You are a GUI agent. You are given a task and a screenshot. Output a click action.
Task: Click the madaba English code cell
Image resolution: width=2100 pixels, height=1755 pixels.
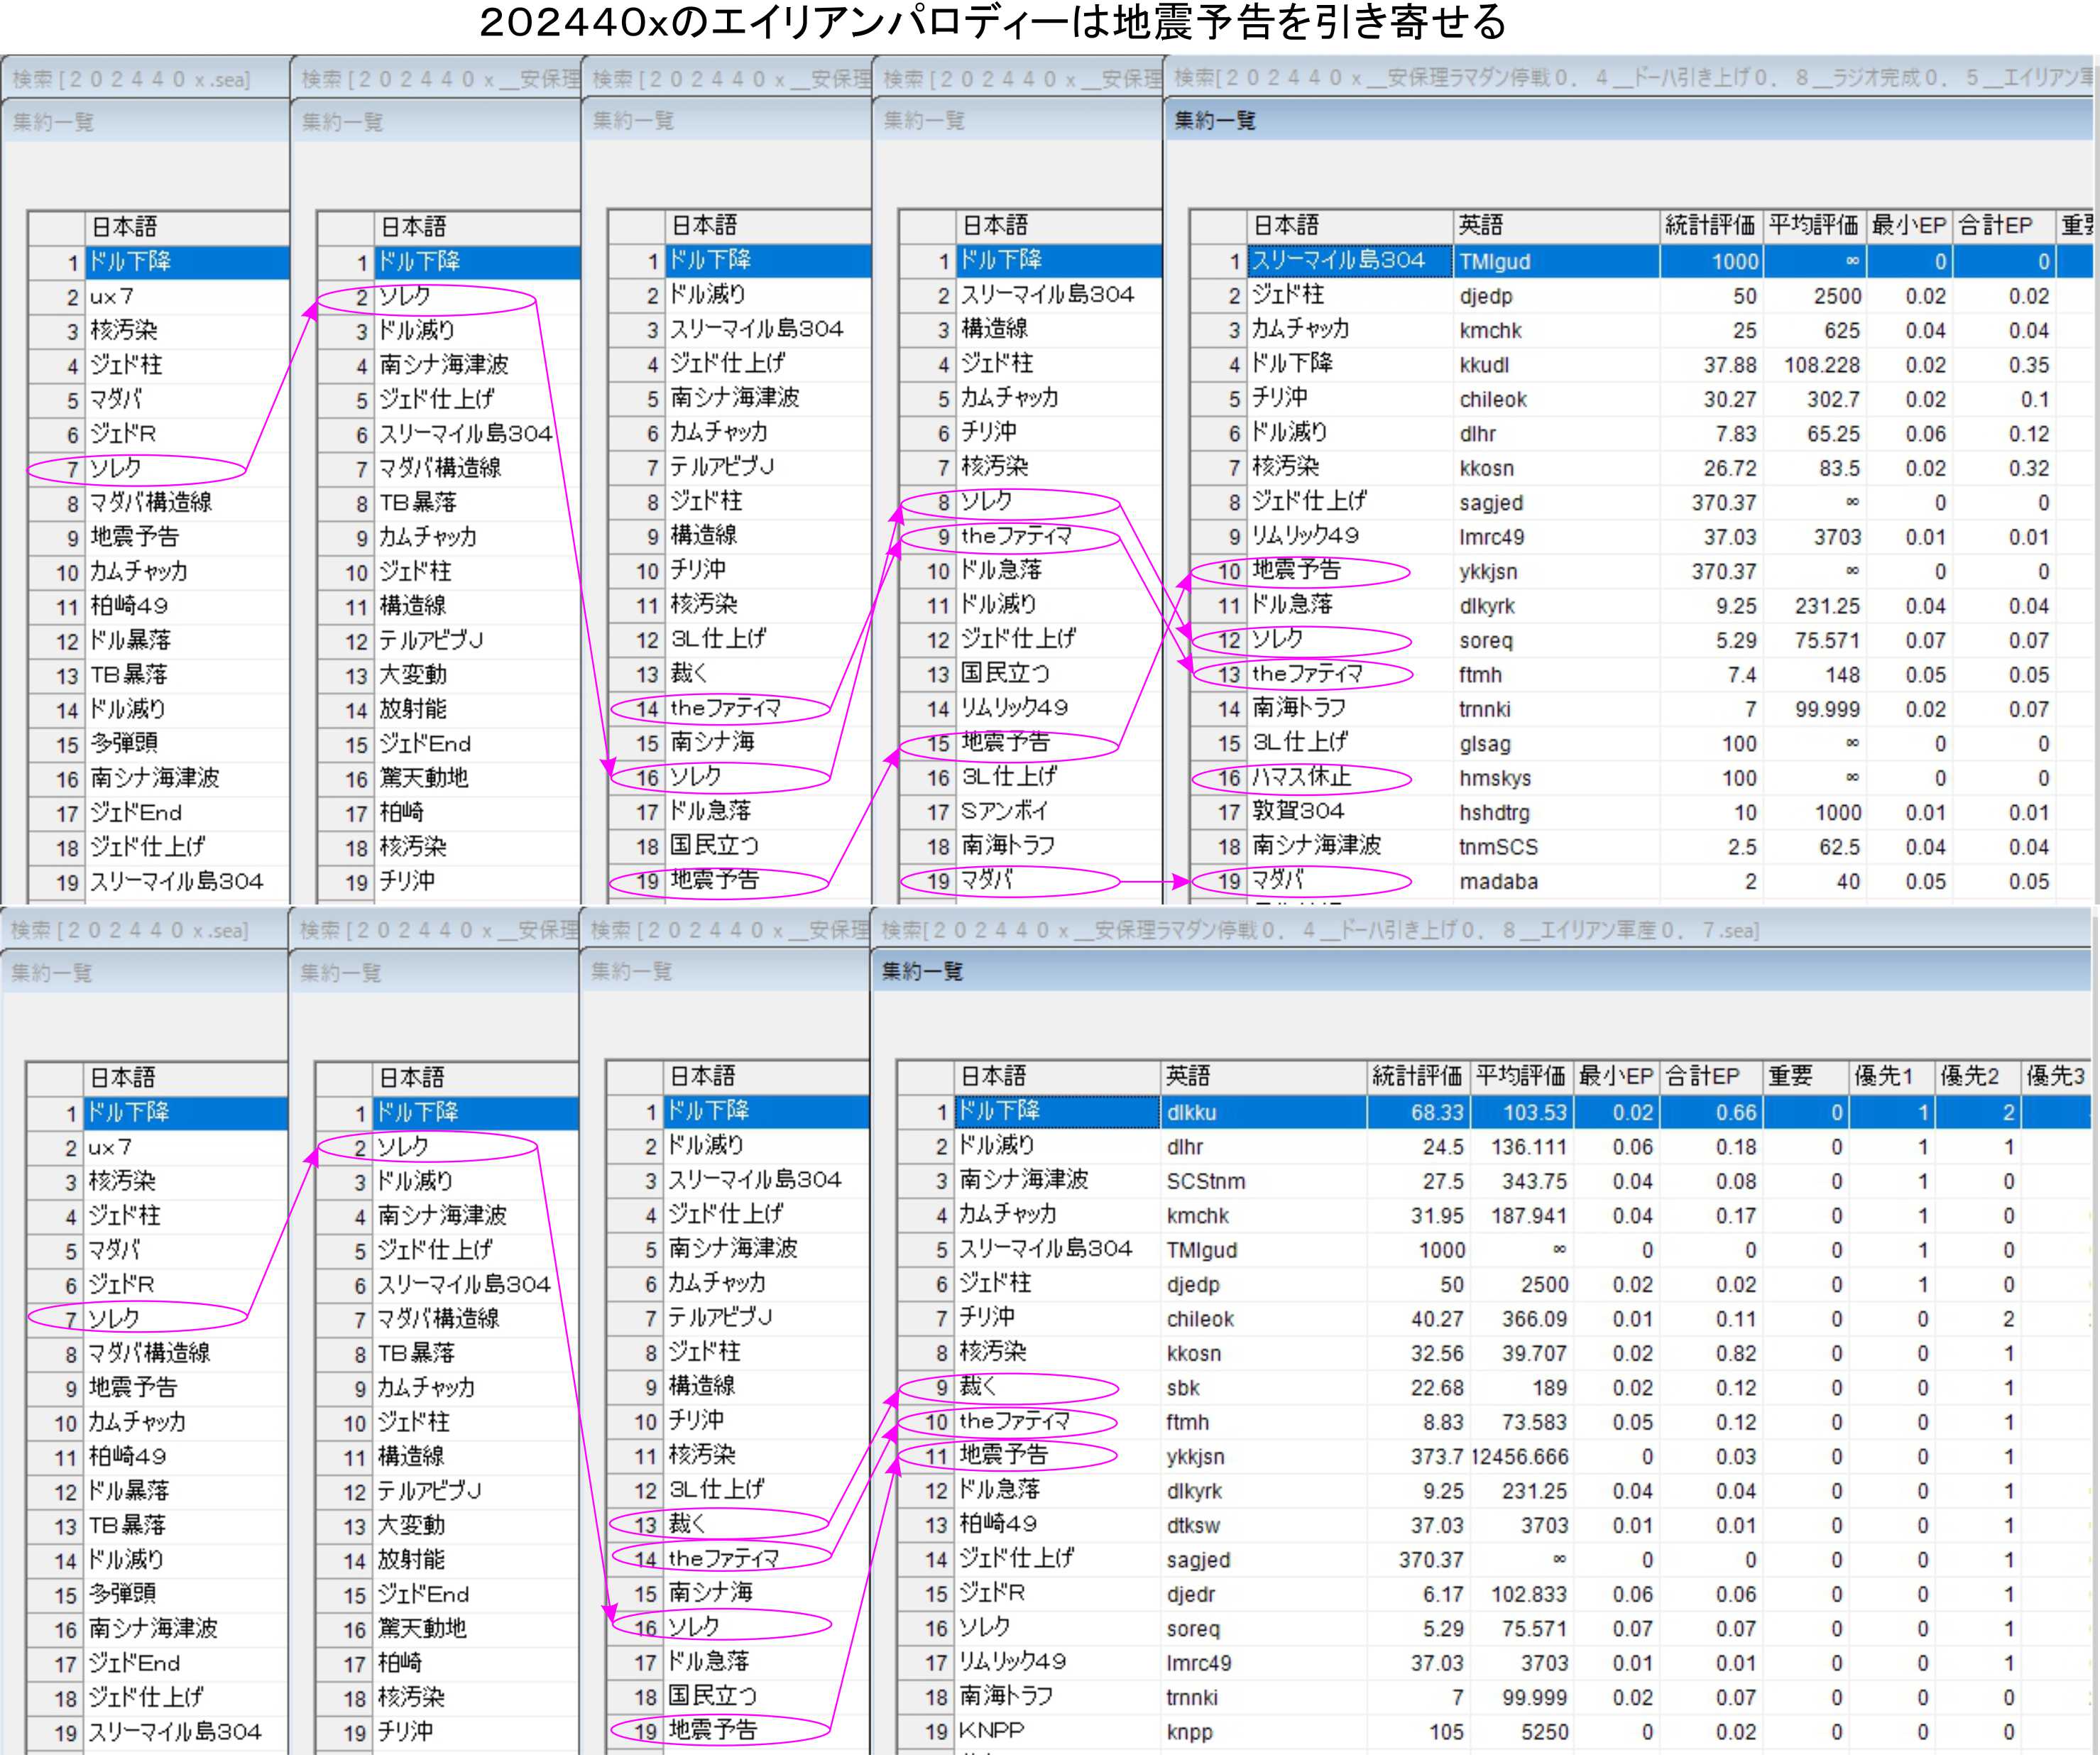(x=1556, y=882)
